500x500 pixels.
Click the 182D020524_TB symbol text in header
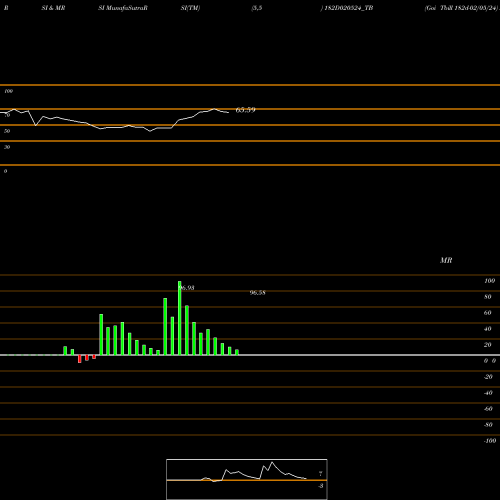[349, 8]
